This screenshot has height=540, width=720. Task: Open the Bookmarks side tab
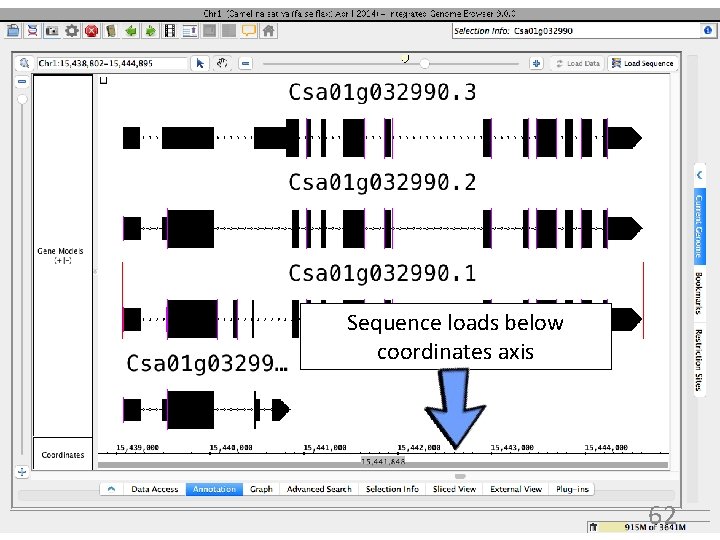699,293
